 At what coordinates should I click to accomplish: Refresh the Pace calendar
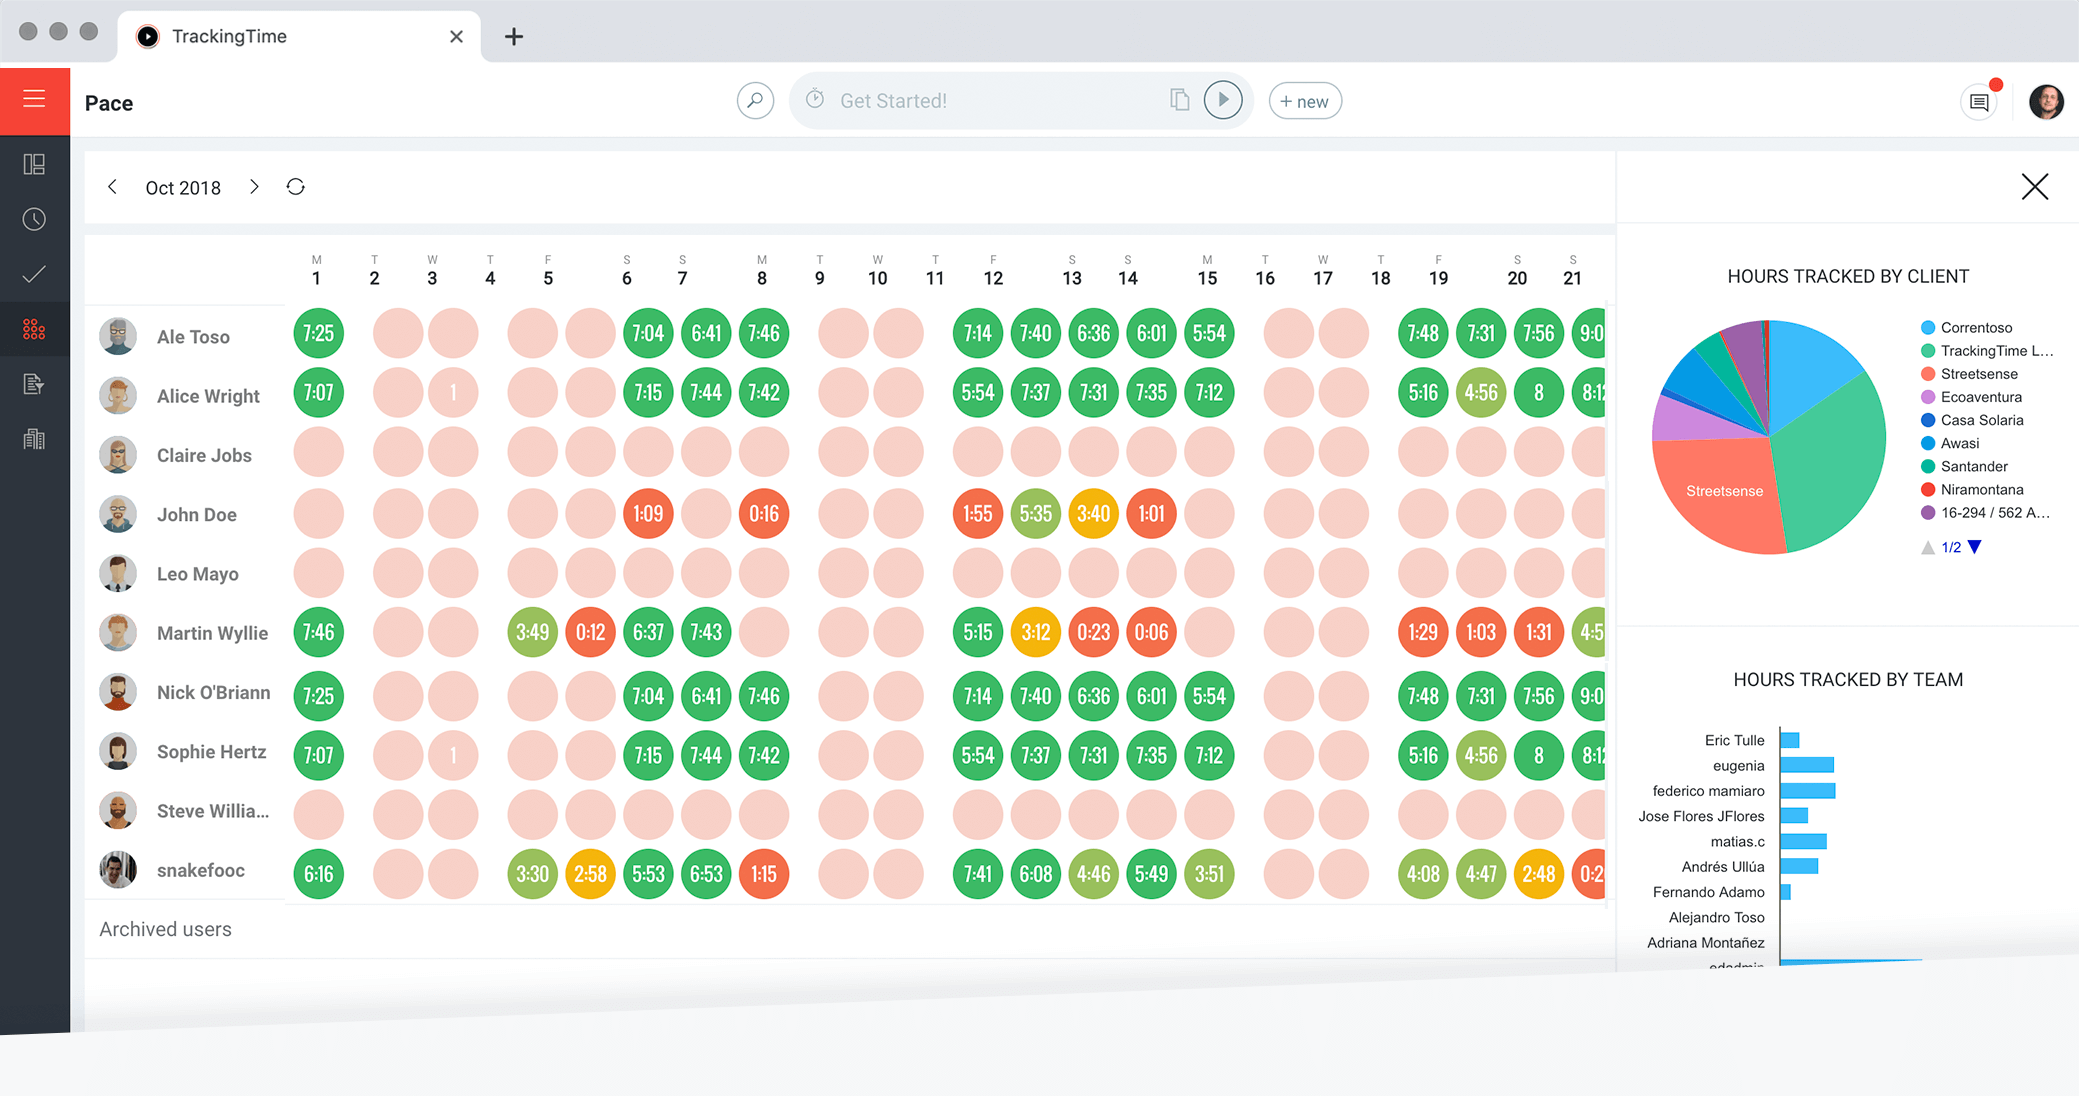[x=295, y=187]
